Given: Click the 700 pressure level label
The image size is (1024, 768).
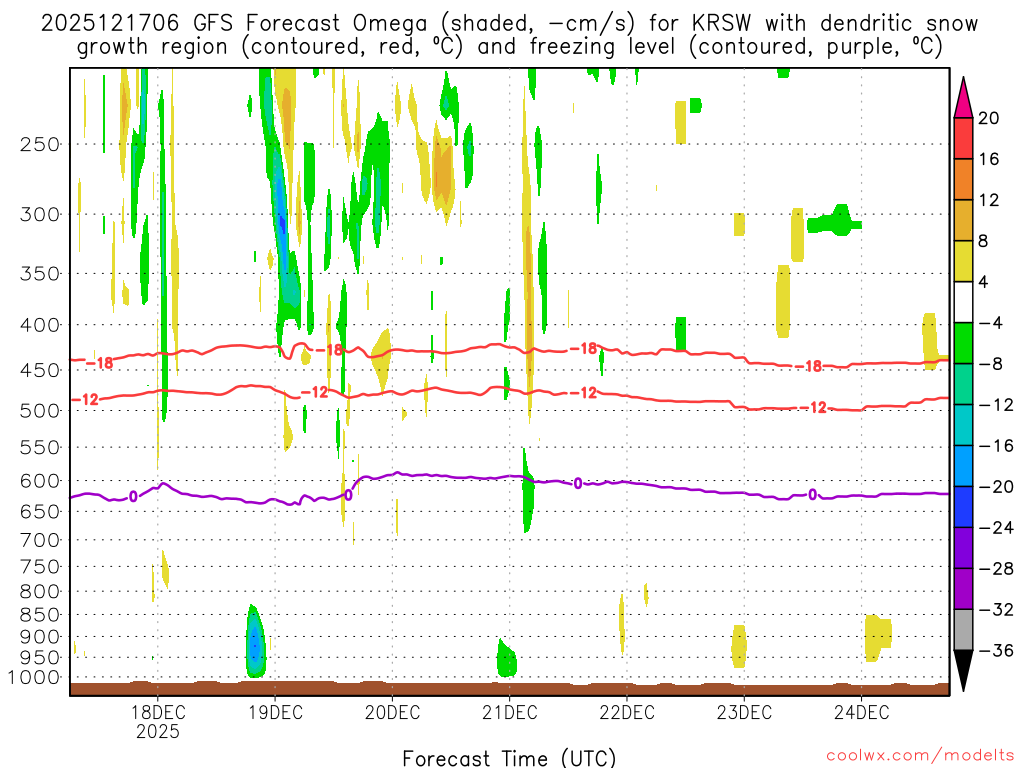Looking at the screenshot, I should coord(40,540).
